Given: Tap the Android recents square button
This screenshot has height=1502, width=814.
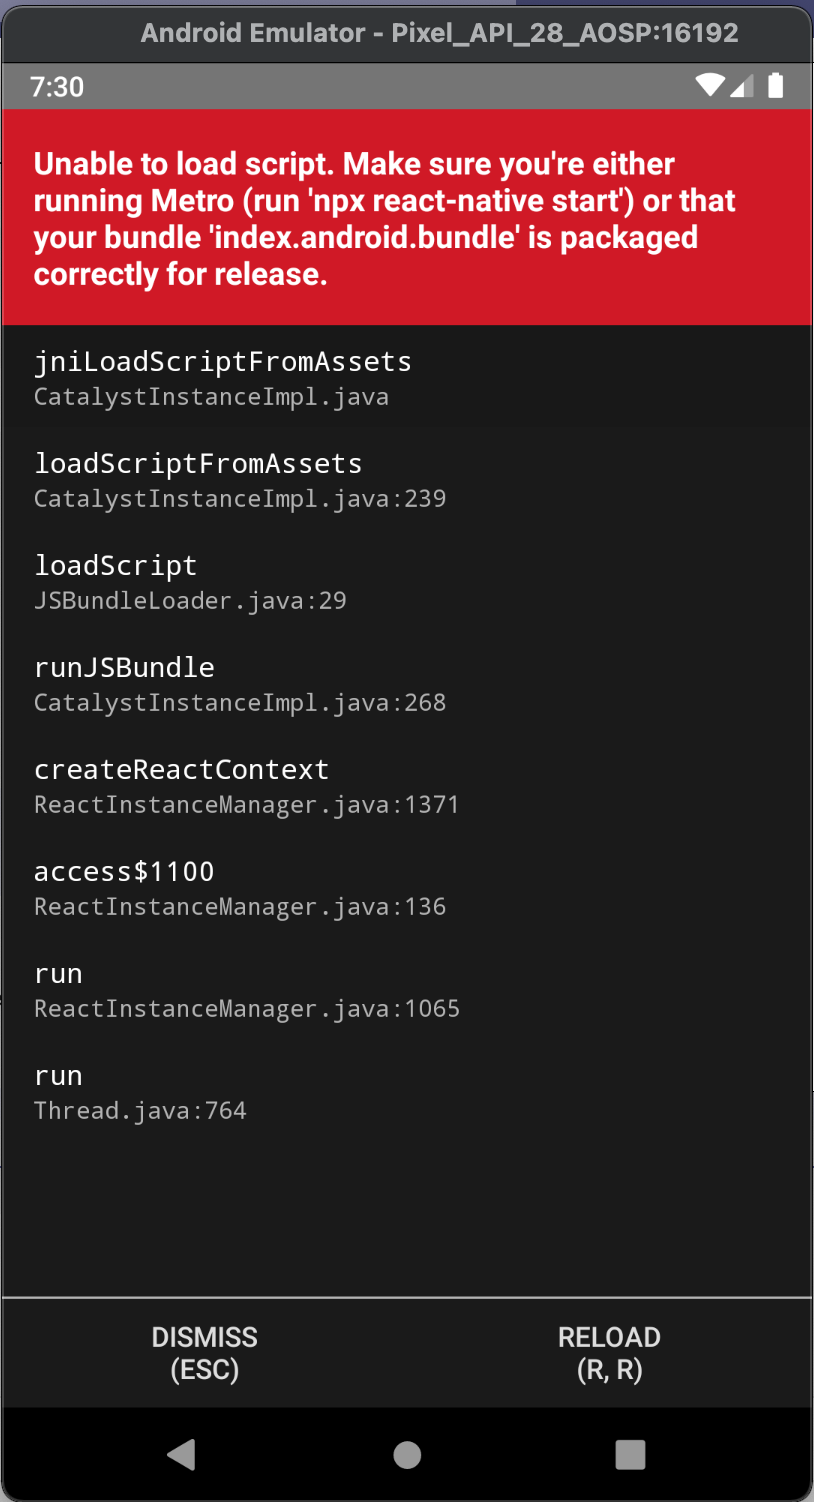Looking at the screenshot, I should click(x=630, y=1454).
